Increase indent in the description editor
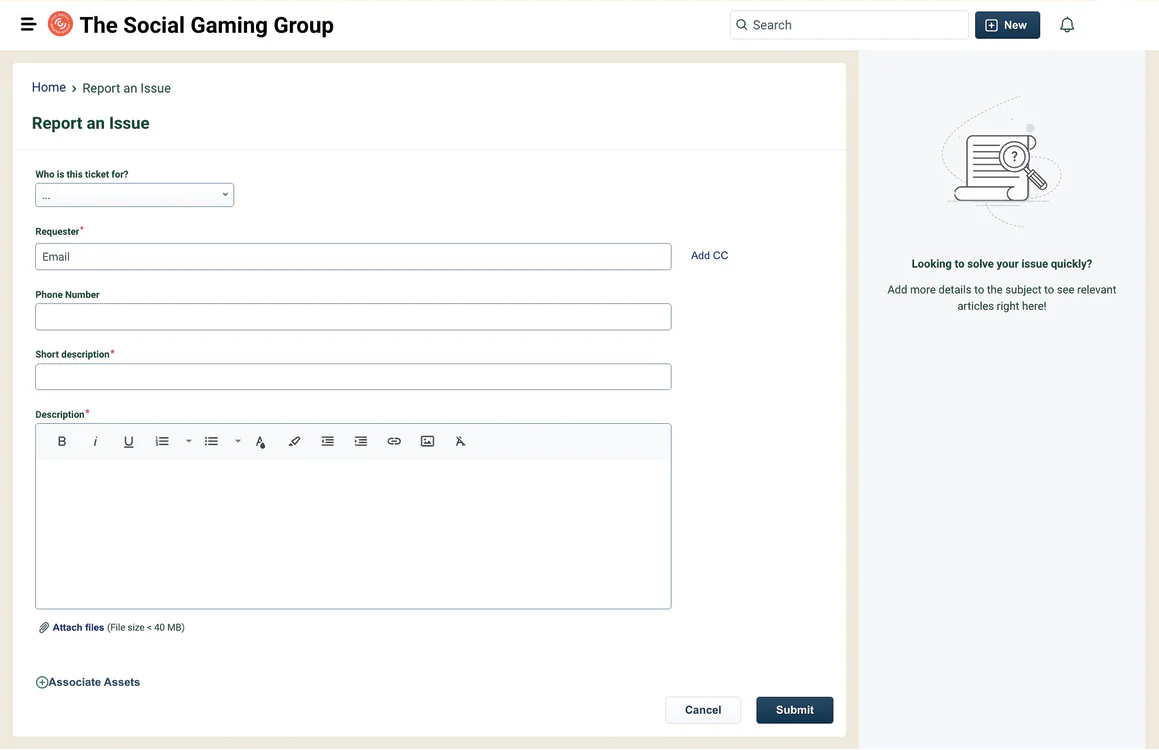 point(361,441)
